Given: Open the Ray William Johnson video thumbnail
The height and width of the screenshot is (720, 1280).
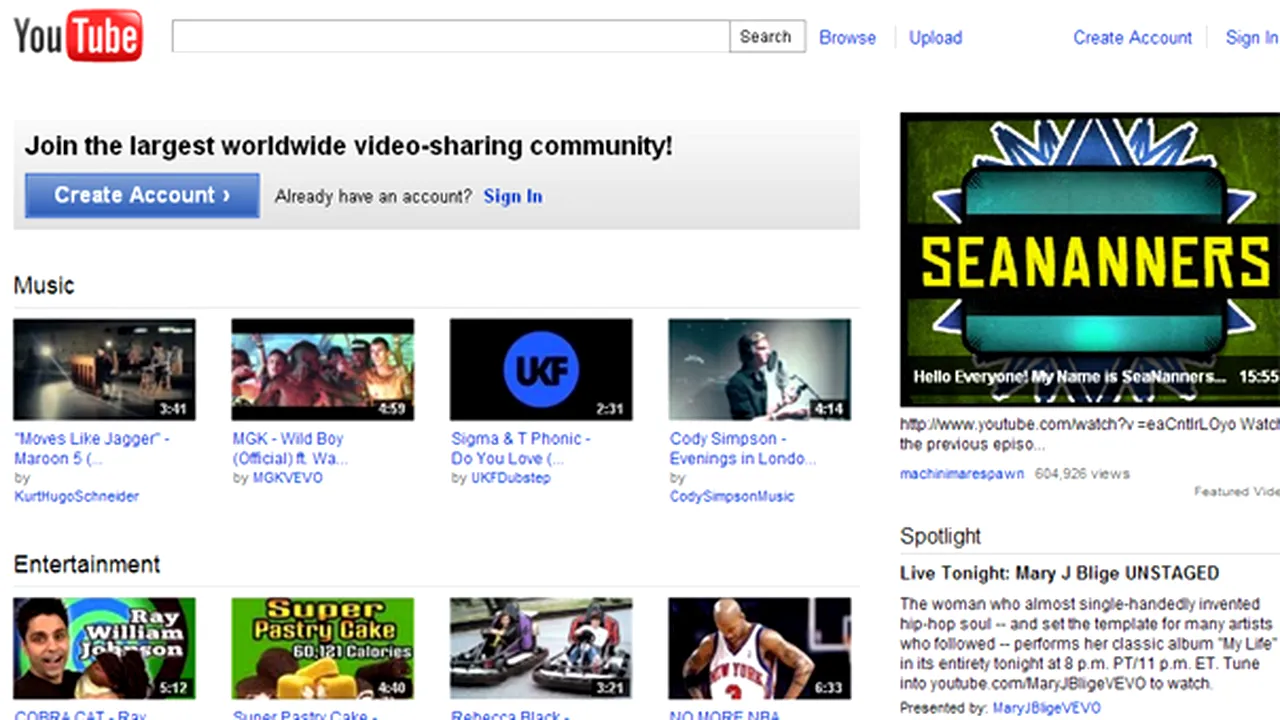Looking at the screenshot, I should [x=104, y=648].
